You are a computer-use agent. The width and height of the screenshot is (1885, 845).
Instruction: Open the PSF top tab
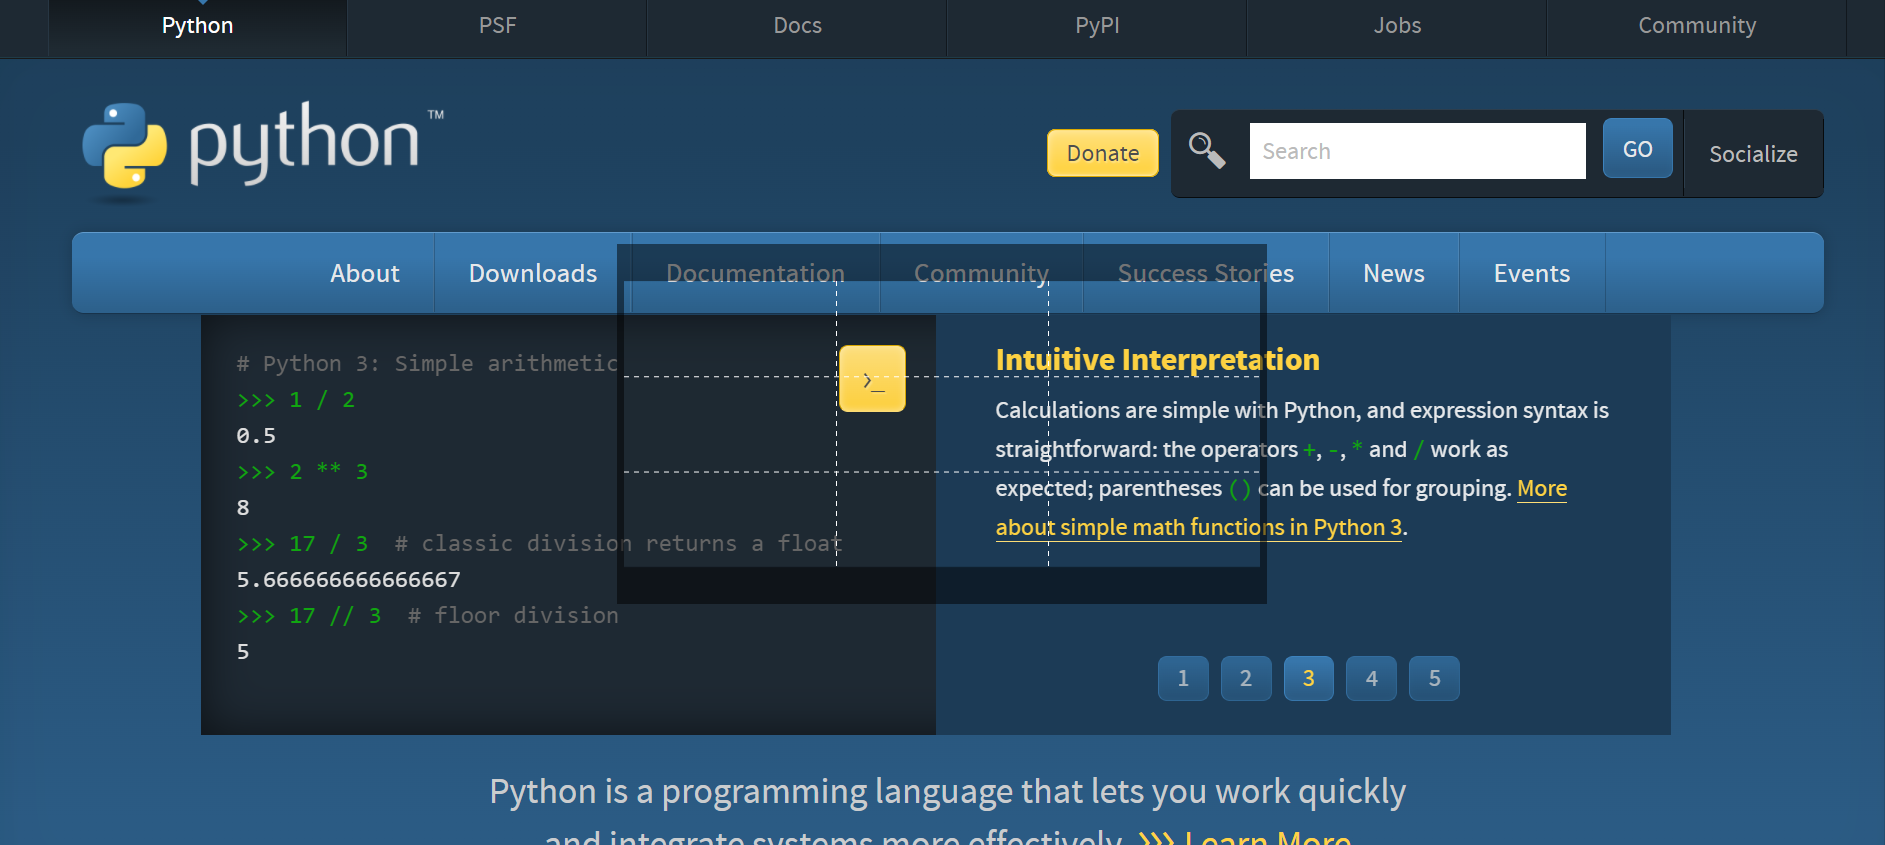pos(497,26)
